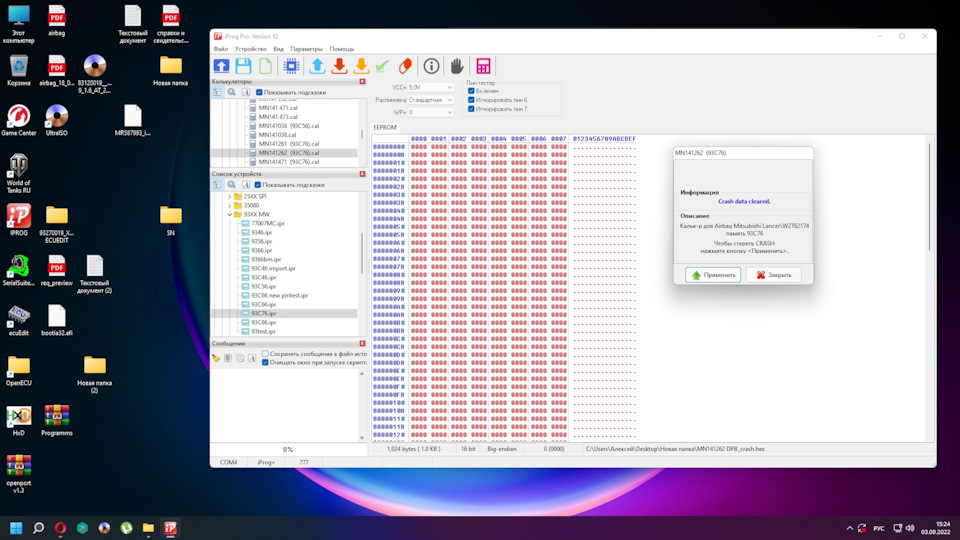Viewport: 960px width, 540px height.
Task: Open the Помощь menu
Action: 342,49
